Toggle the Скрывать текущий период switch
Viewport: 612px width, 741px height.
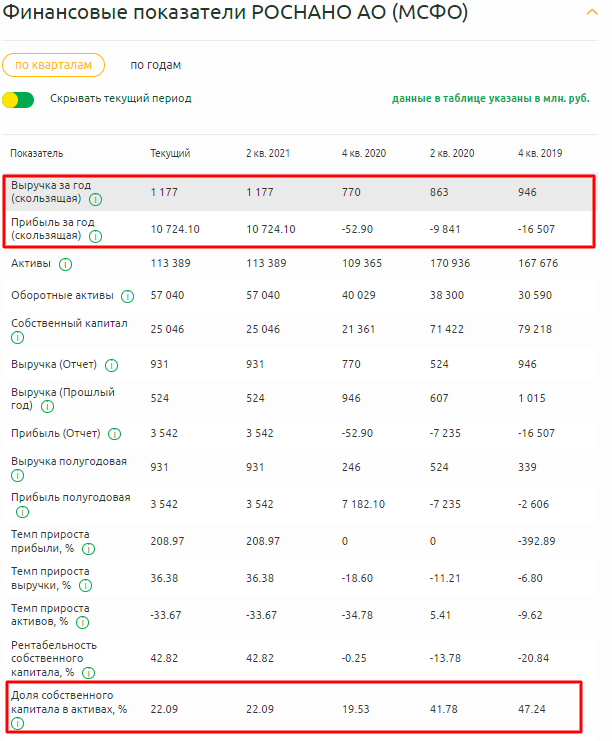tap(18, 99)
